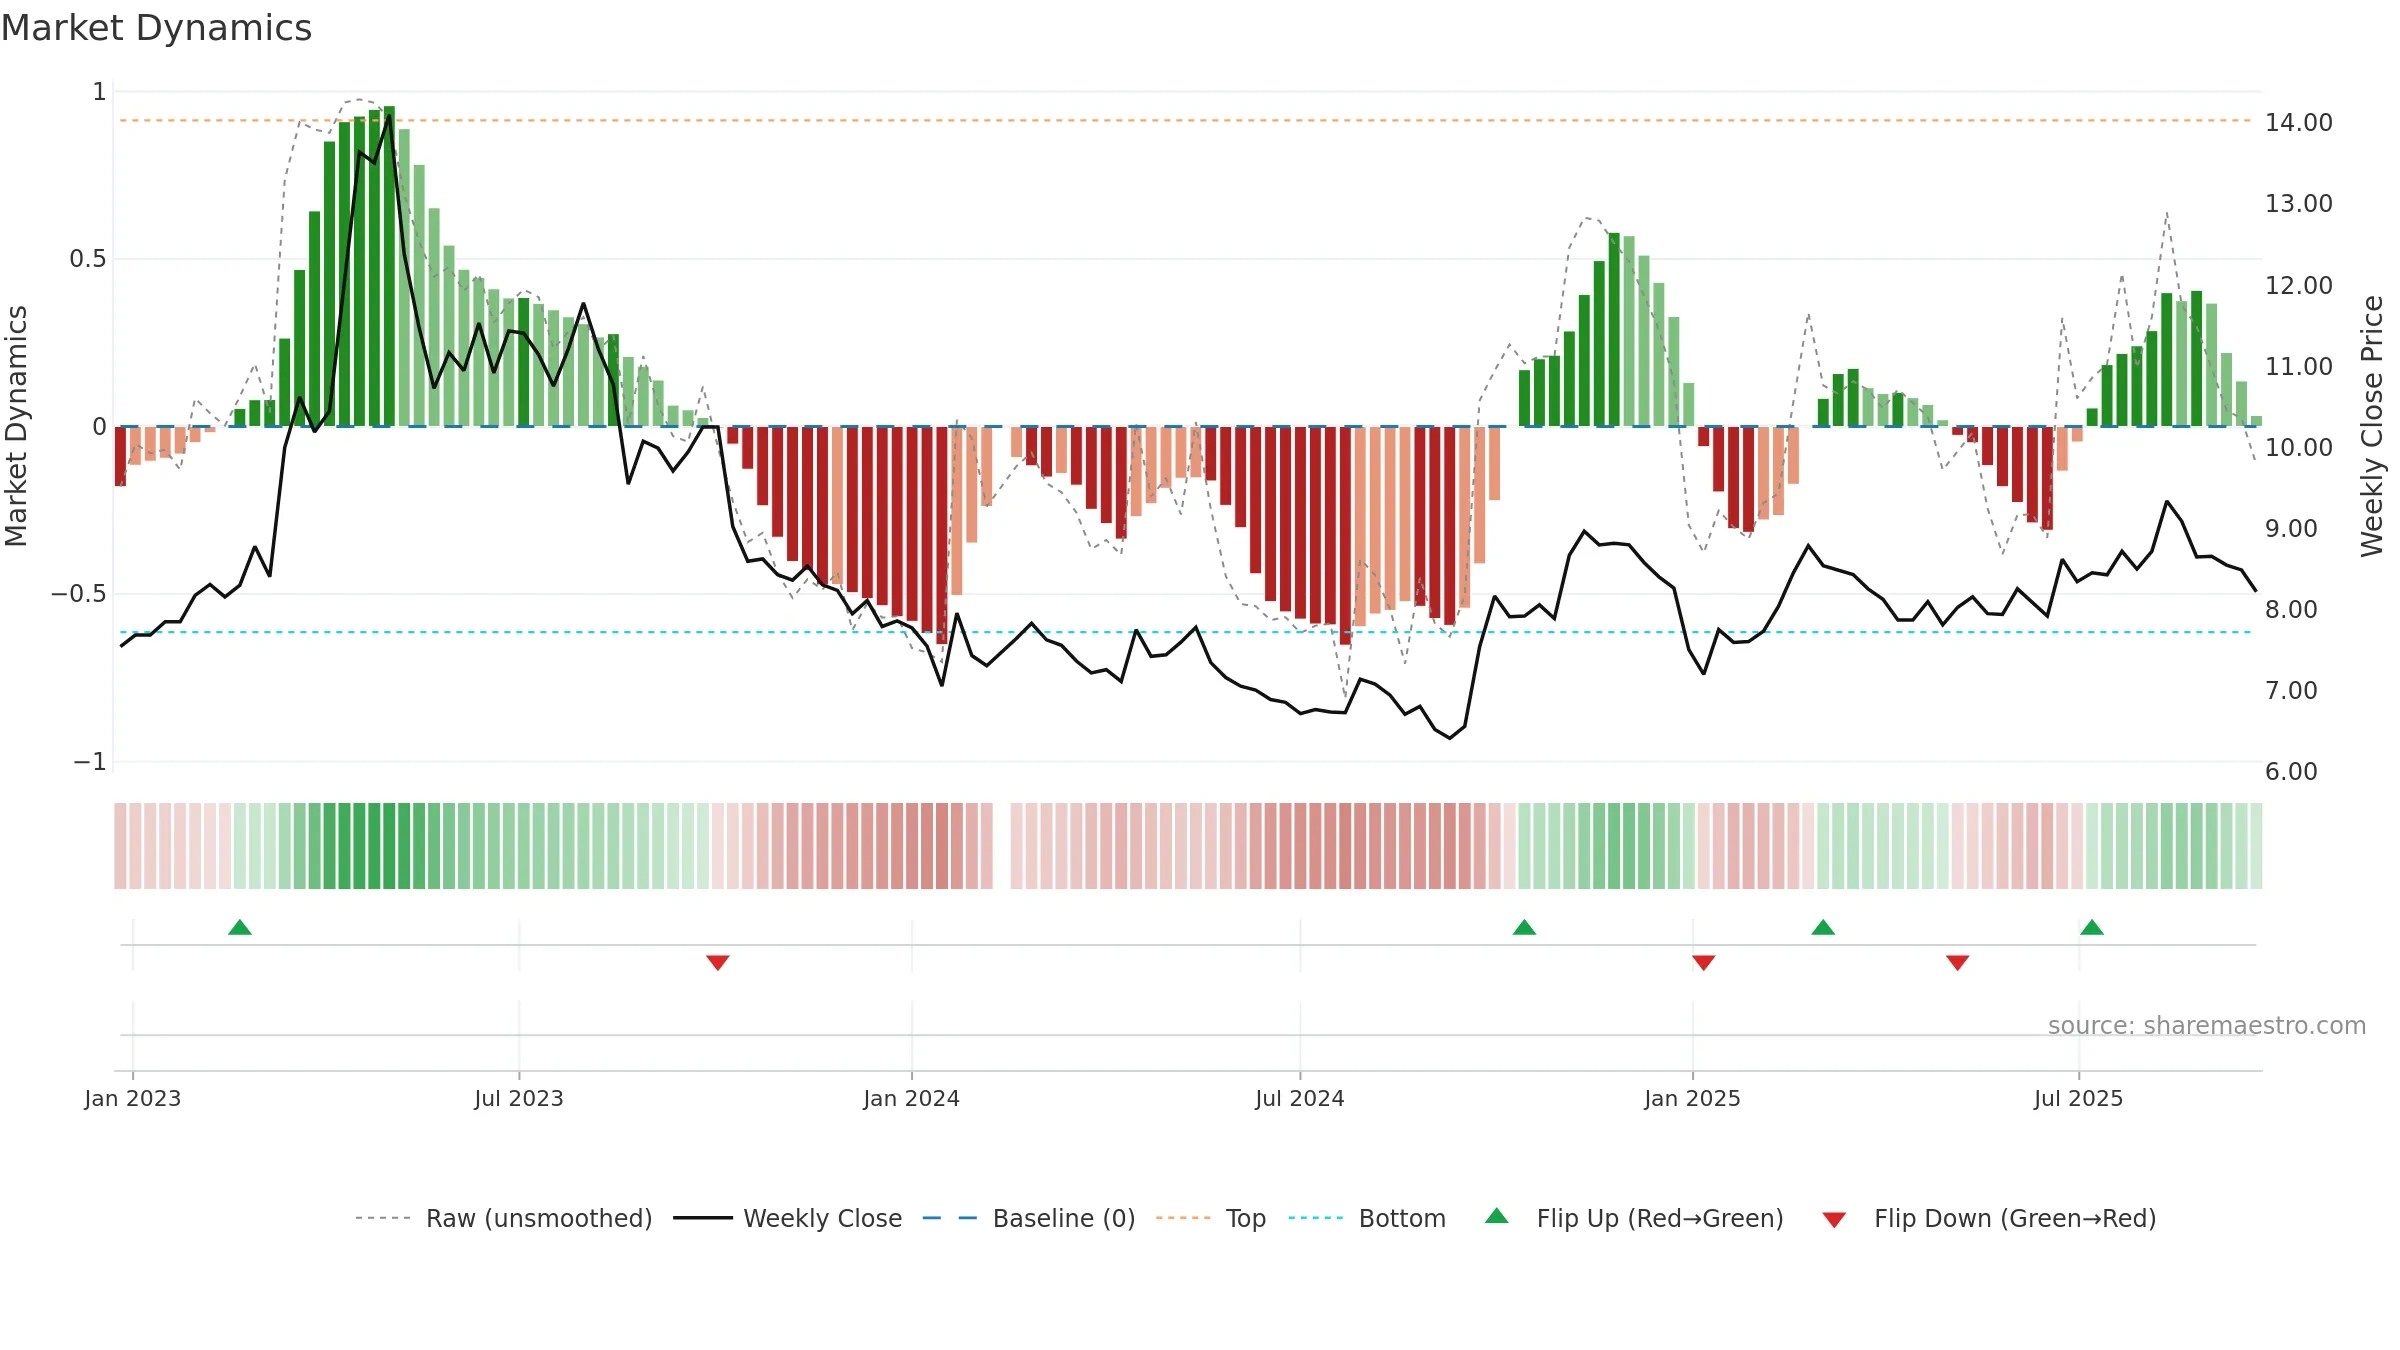Click the Jan 2024 axis label
This screenshot has height=1350, width=2400.
click(x=912, y=1098)
